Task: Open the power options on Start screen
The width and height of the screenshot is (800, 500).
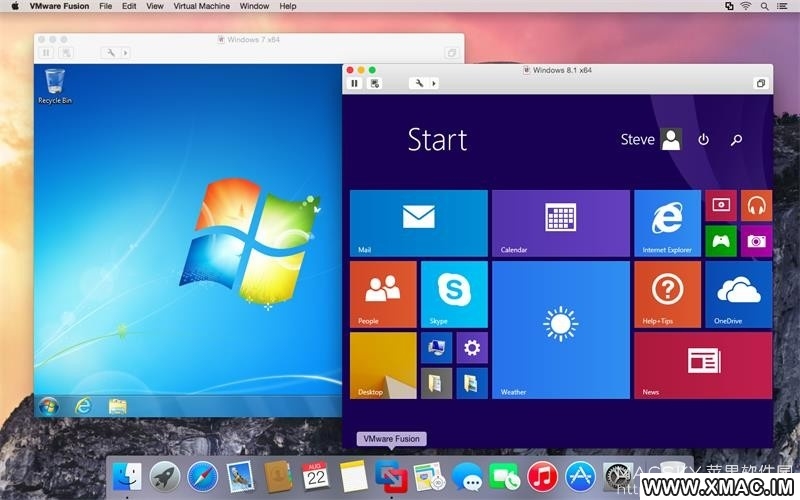Action: [x=704, y=139]
